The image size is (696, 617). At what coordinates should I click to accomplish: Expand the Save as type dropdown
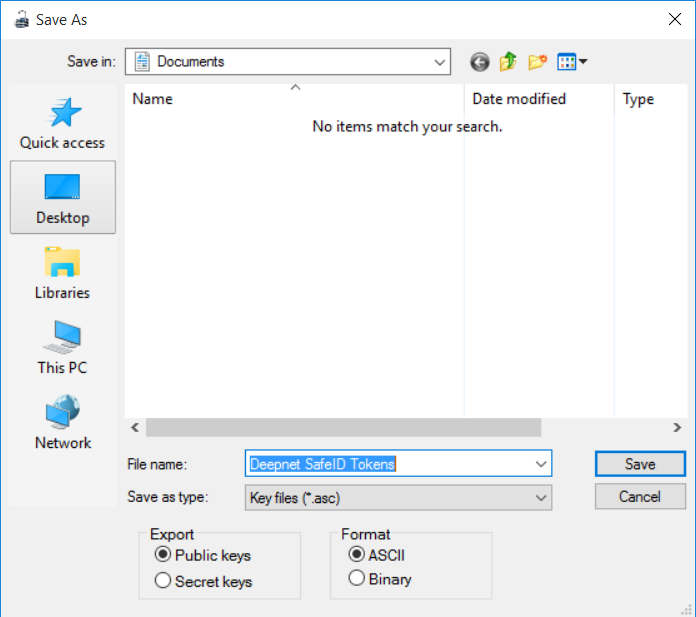click(541, 497)
